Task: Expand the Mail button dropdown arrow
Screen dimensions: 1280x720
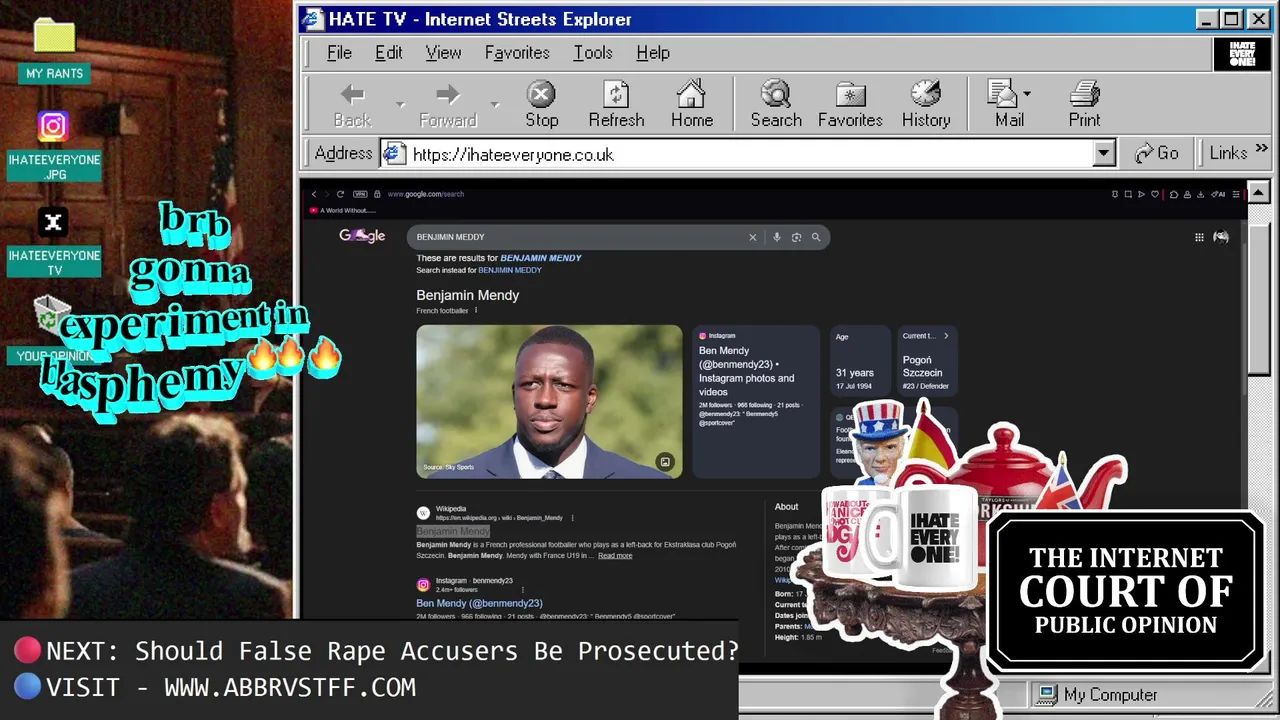Action: (x=1027, y=93)
